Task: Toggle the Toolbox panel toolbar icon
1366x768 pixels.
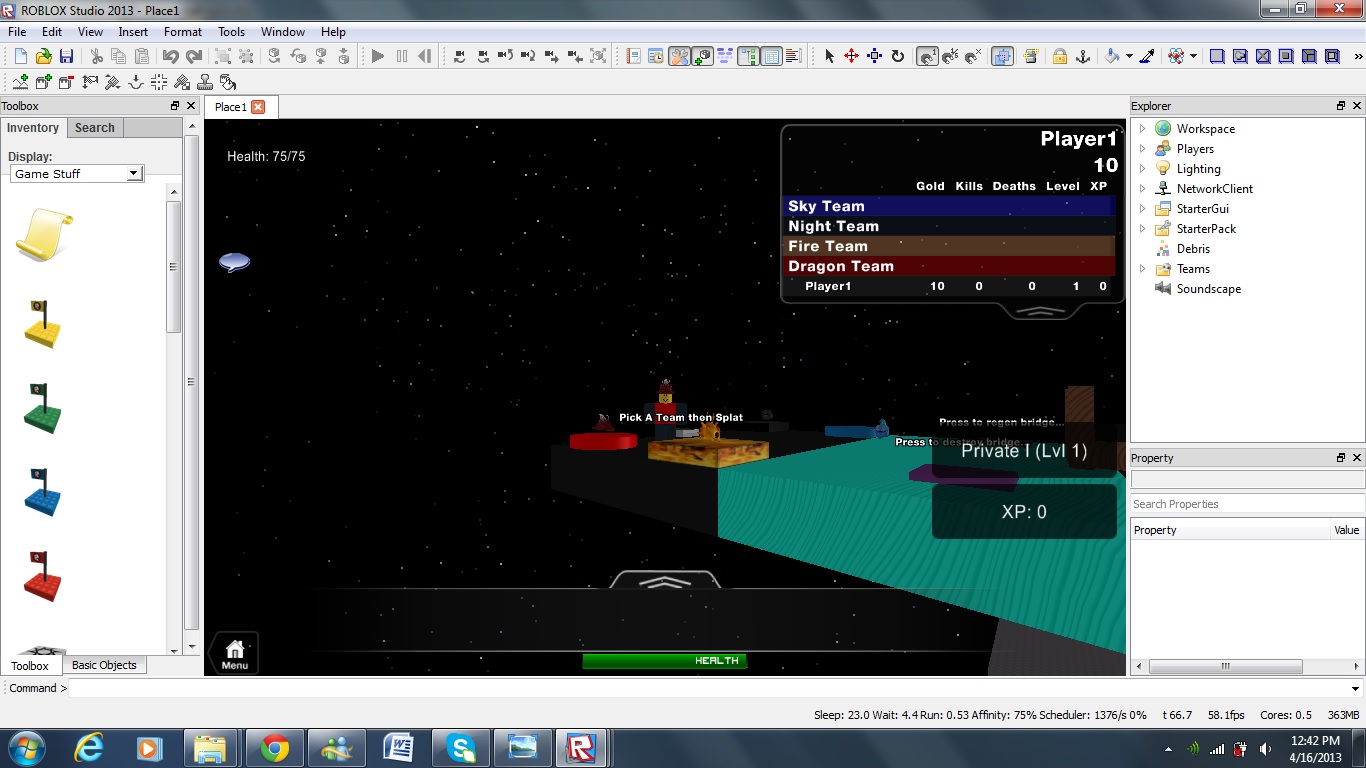Action: (679, 56)
